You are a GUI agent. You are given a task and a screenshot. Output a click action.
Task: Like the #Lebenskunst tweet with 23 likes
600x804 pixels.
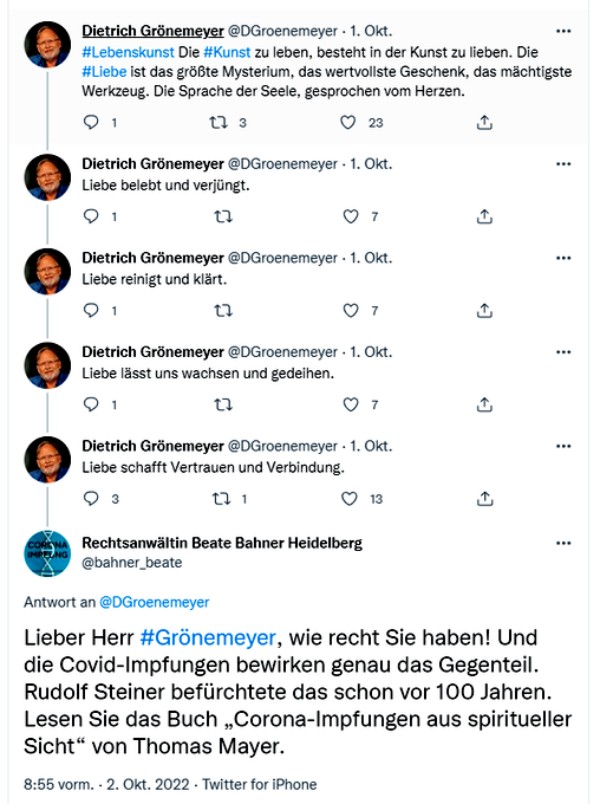click(x=349, y=123)
